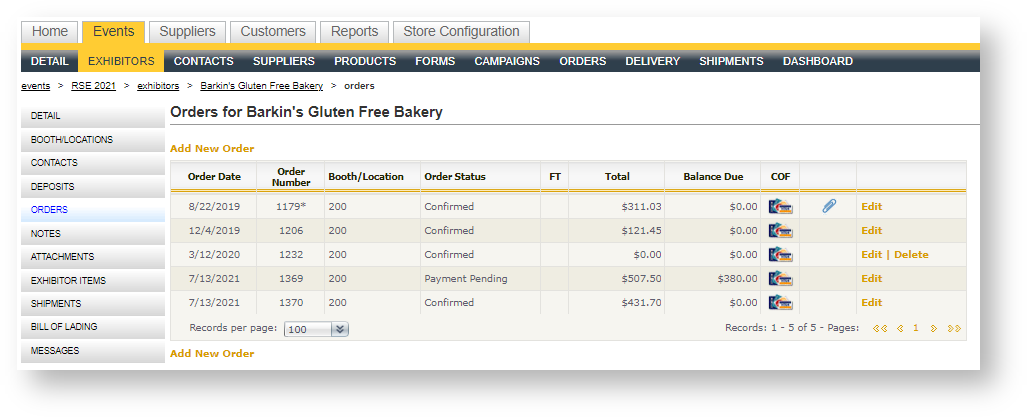
Task: Go to the next page arrow
Action: (934, 328)
